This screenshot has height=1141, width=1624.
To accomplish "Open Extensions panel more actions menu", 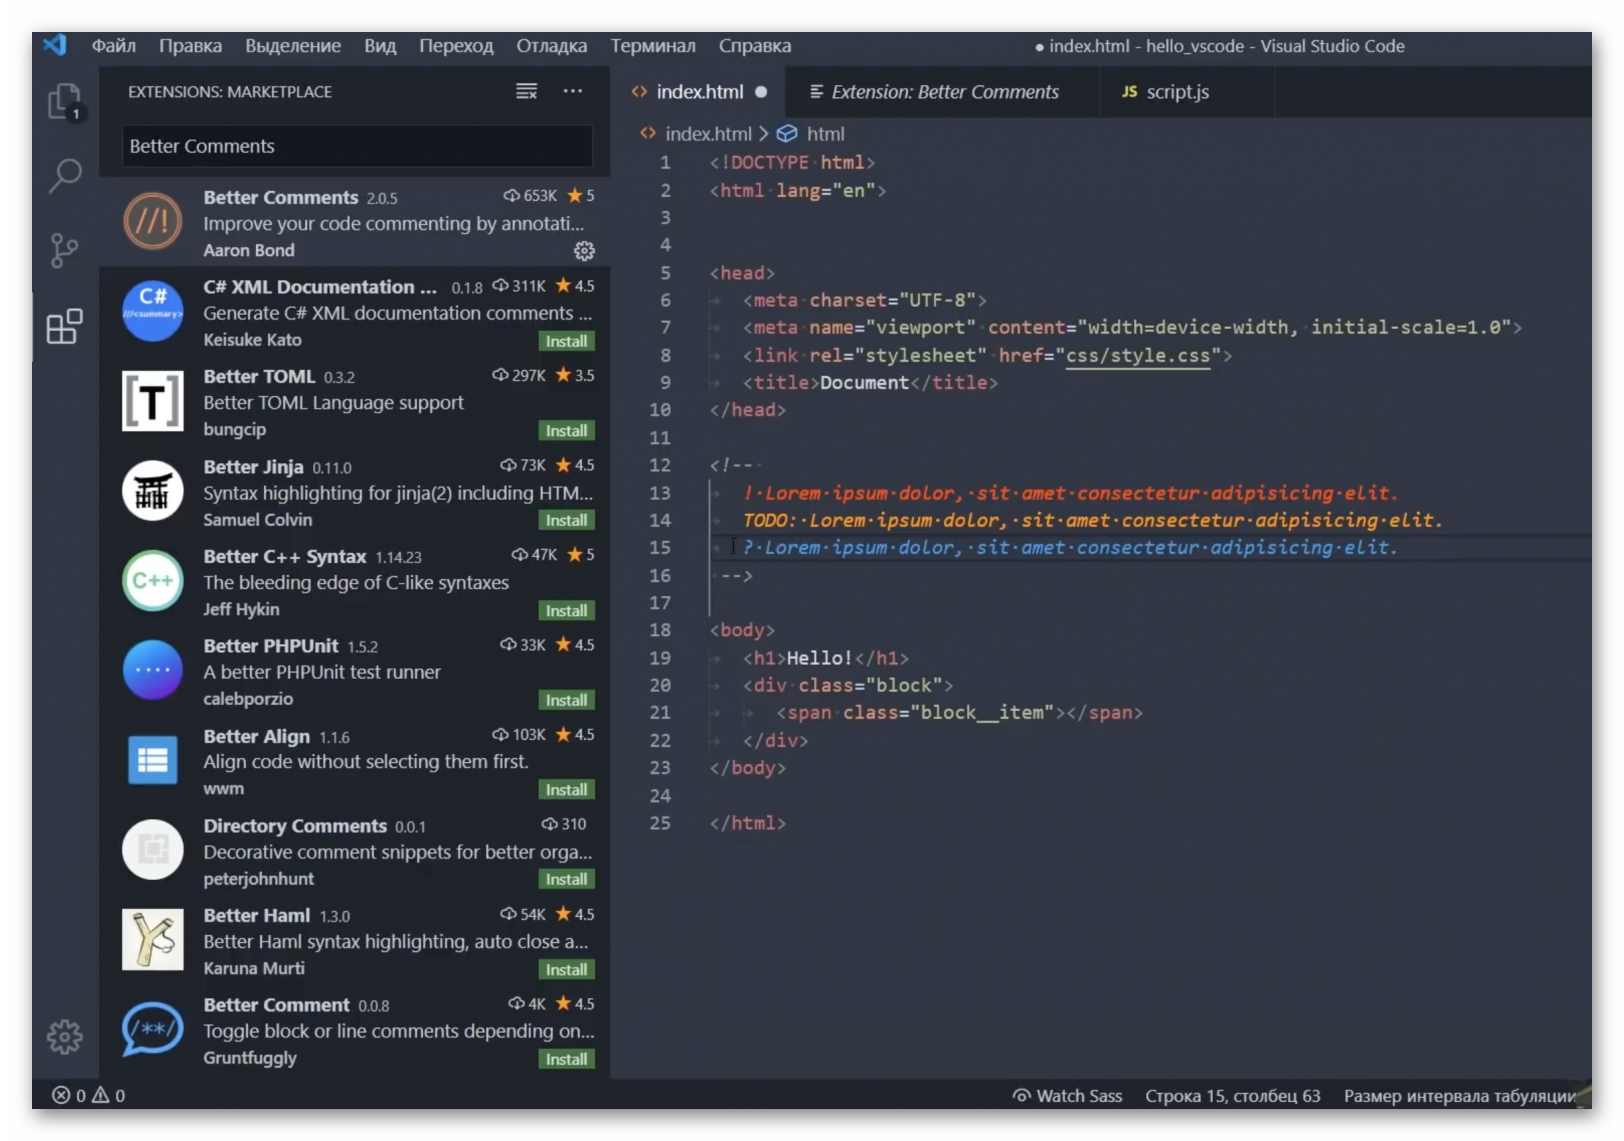I will point(572,91).
